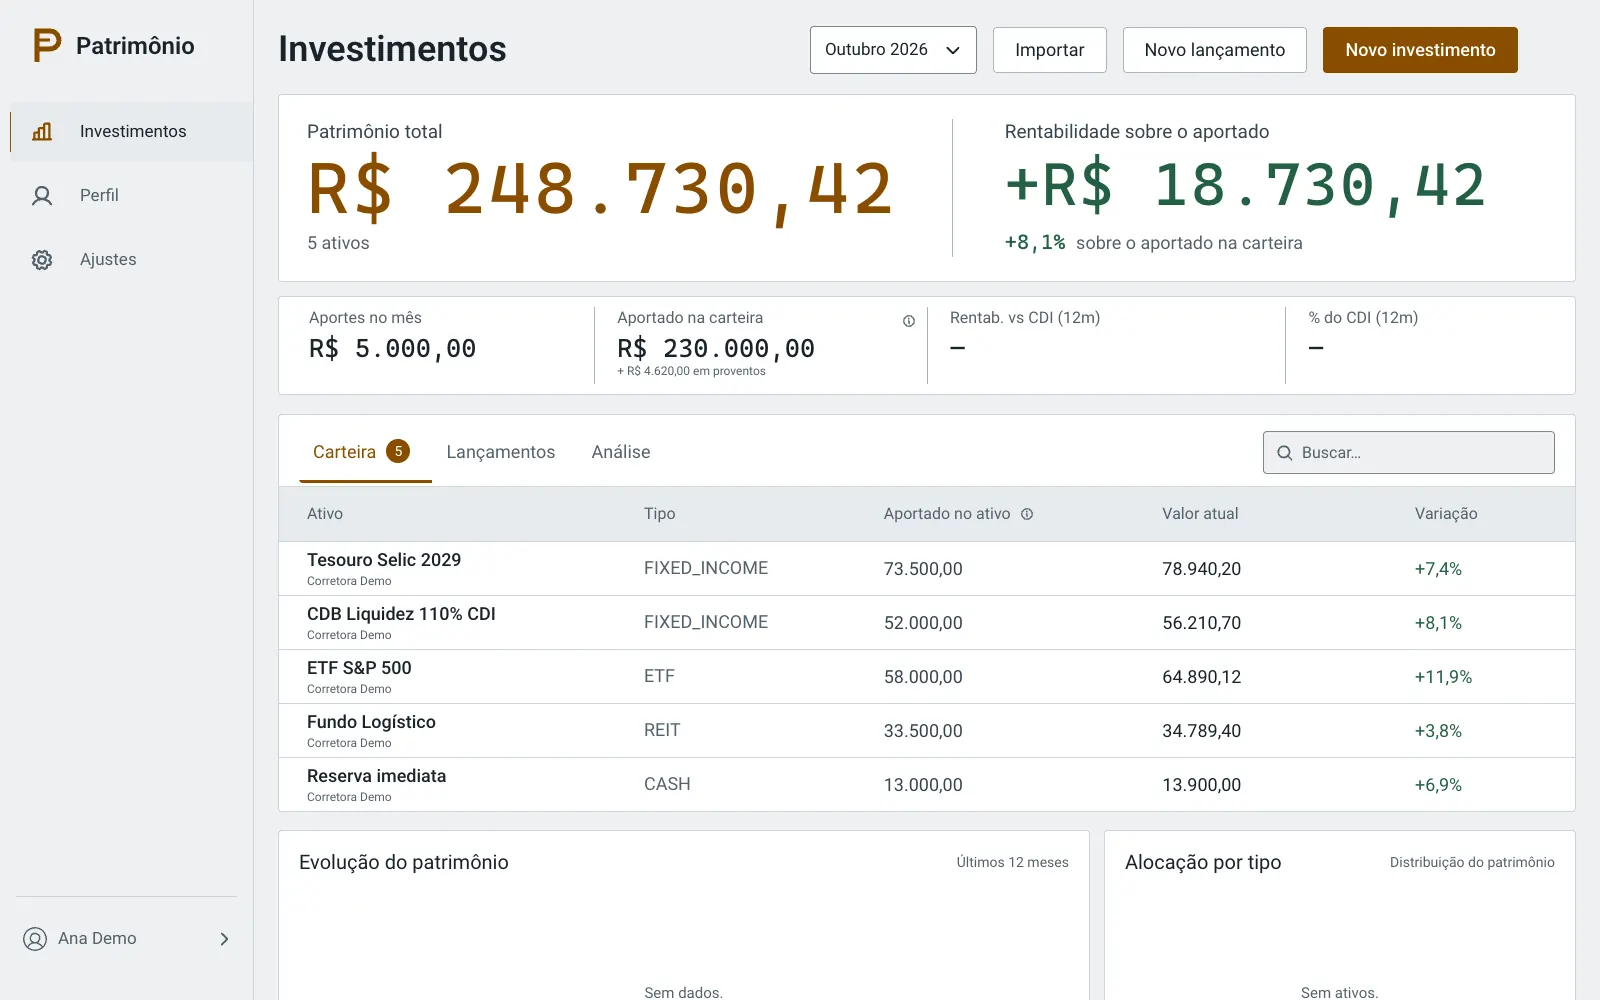Click the search magnifier icon
Screen dimensions: 1600x1000
[1285, 453]
